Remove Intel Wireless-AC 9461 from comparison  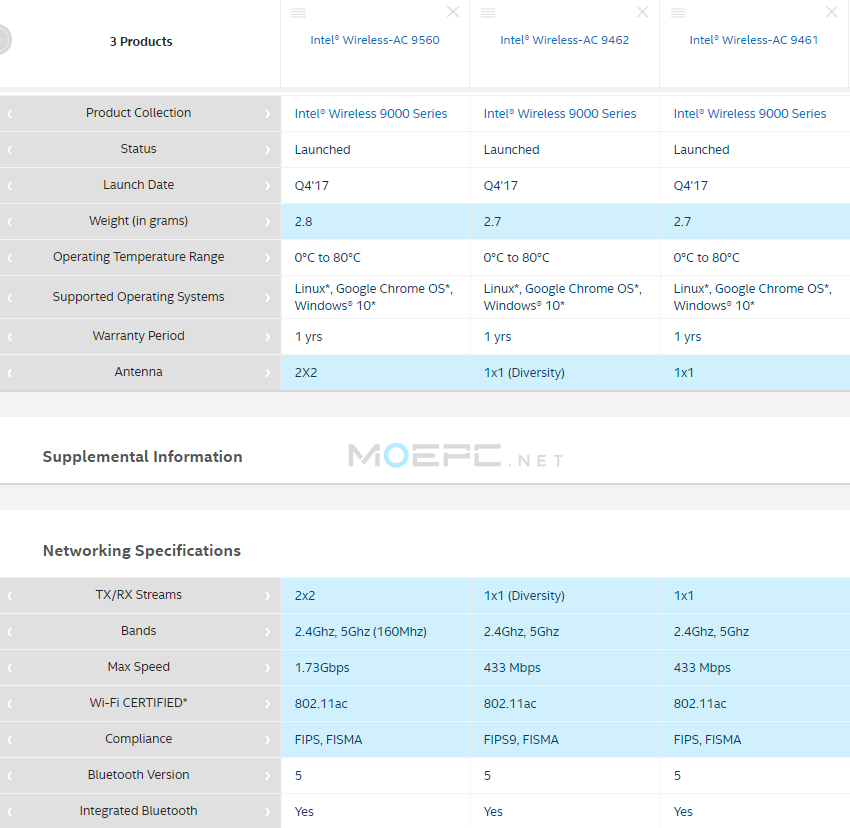tap(831, 12)
